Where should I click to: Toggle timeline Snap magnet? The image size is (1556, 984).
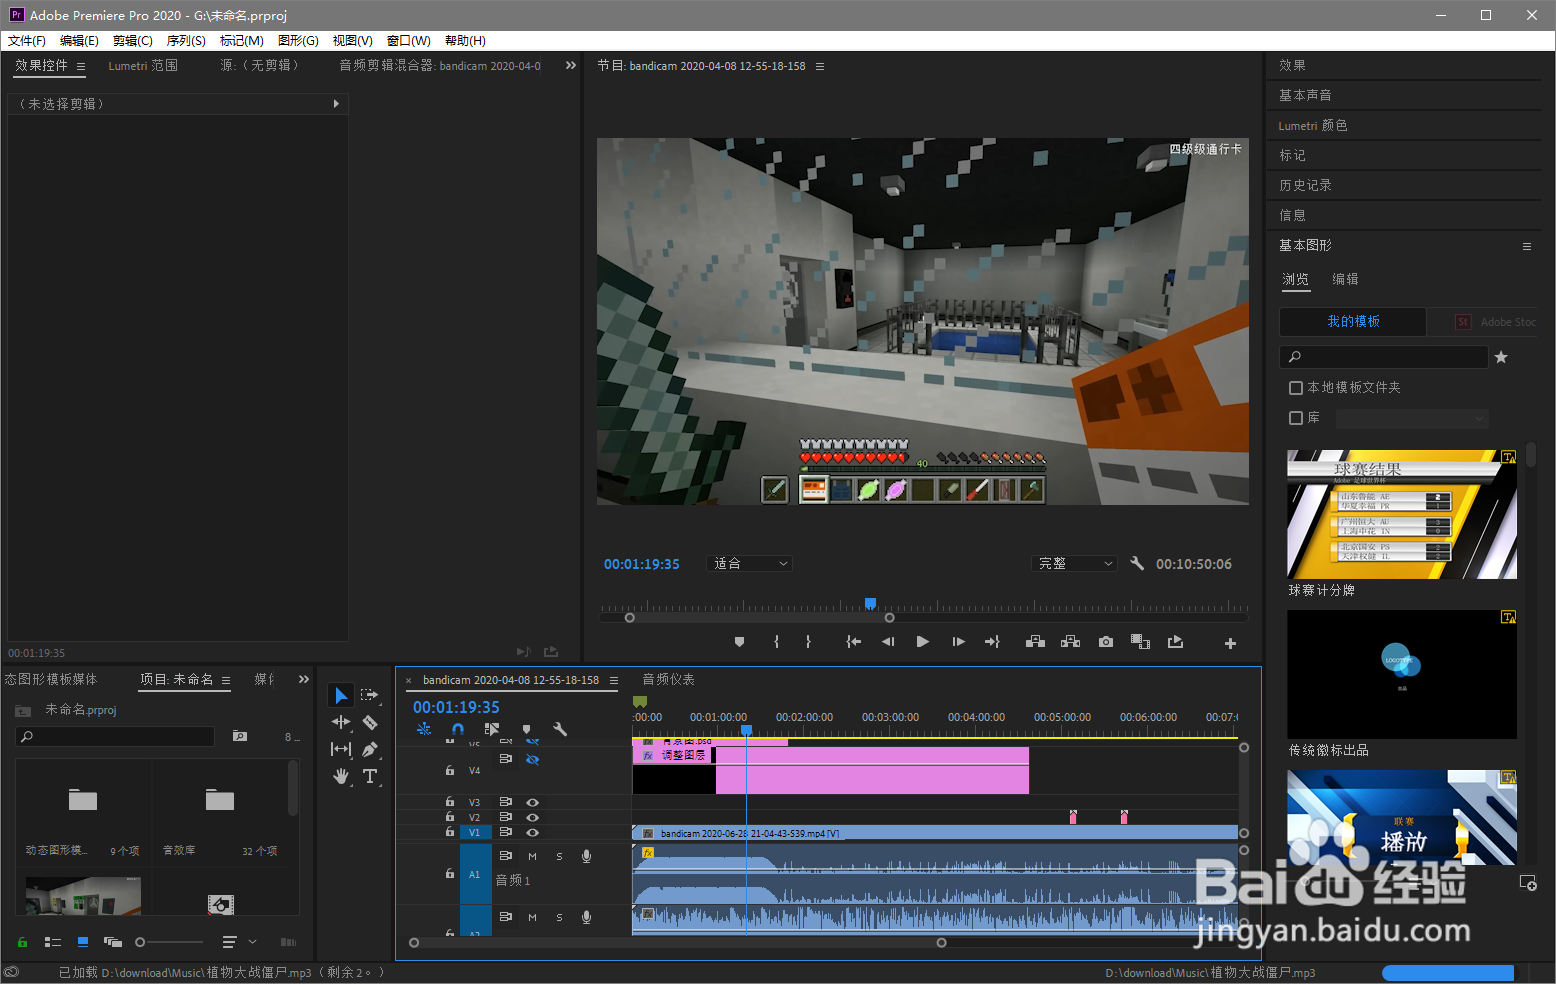coord(458,729)
